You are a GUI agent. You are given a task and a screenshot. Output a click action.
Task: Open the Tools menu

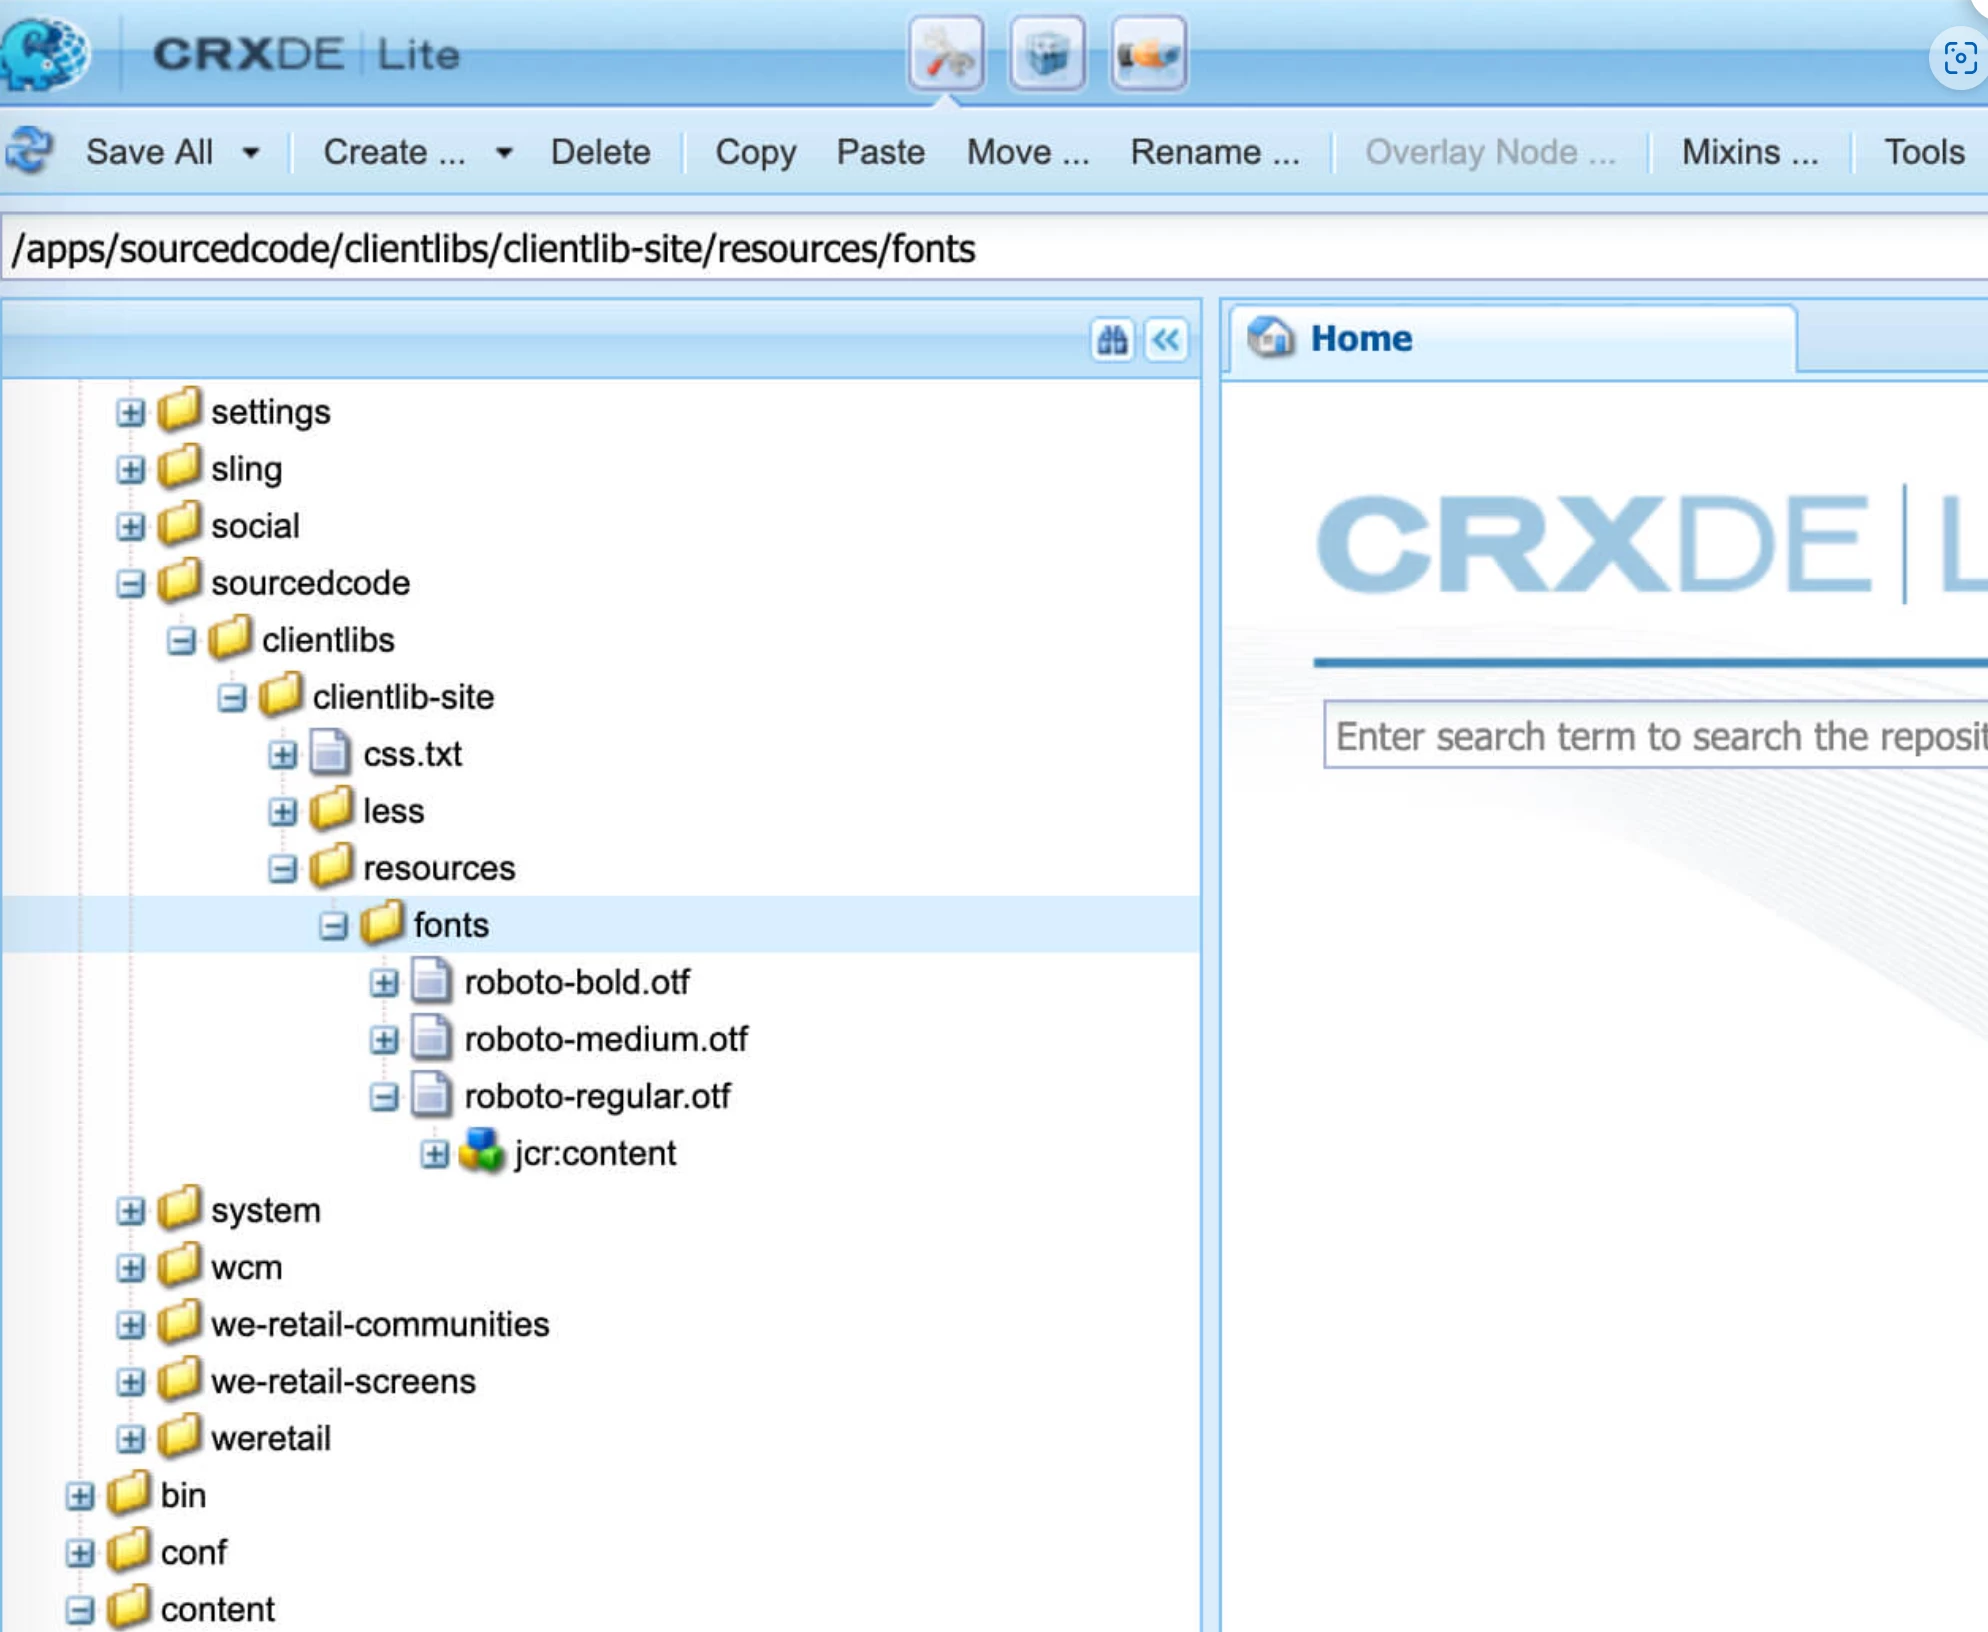(1923, 152)
